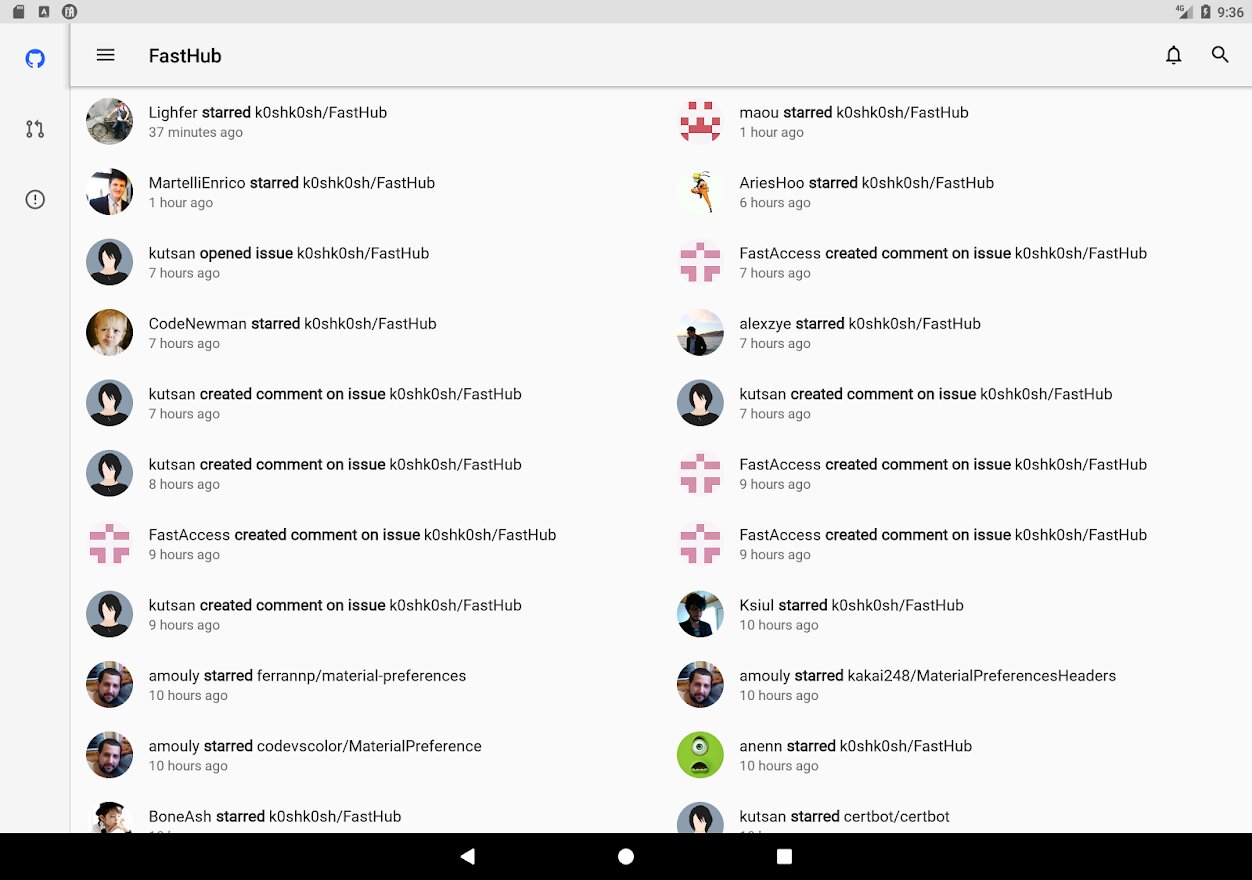Open CodeNewman's child photo avatar
1252x880 pixels.
coord(110,333)
